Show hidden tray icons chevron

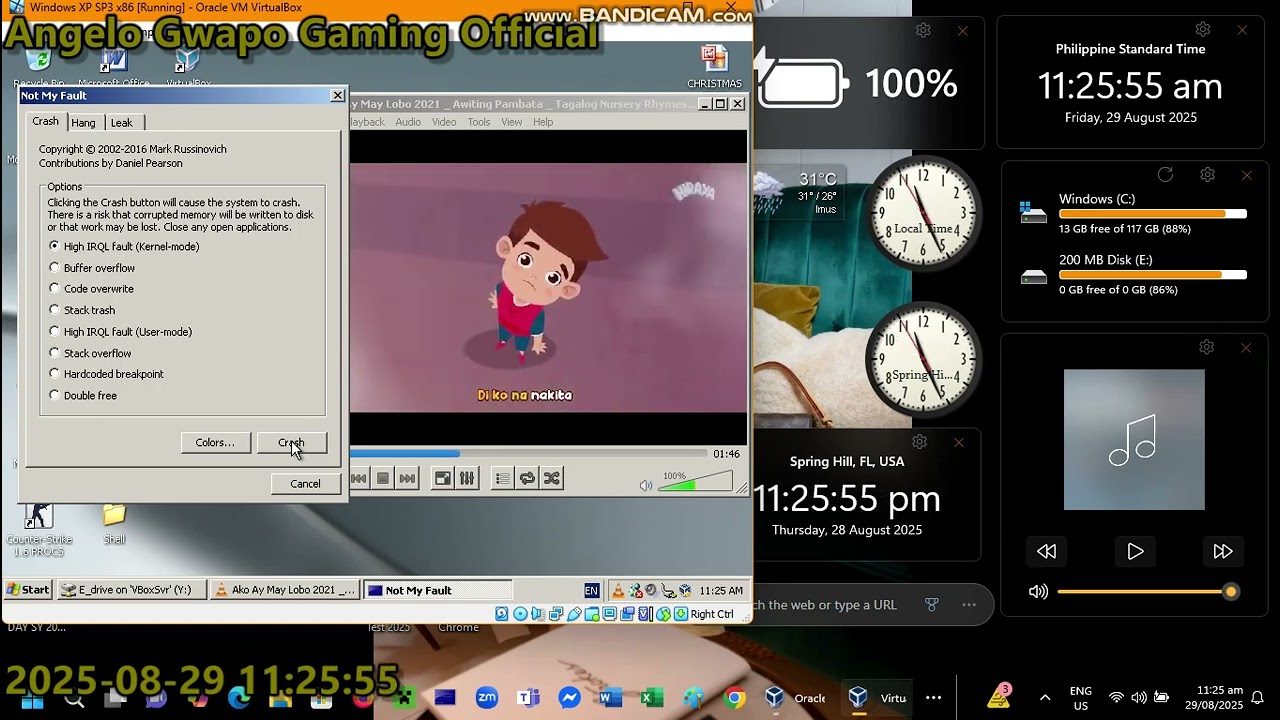click(1045, 698)
